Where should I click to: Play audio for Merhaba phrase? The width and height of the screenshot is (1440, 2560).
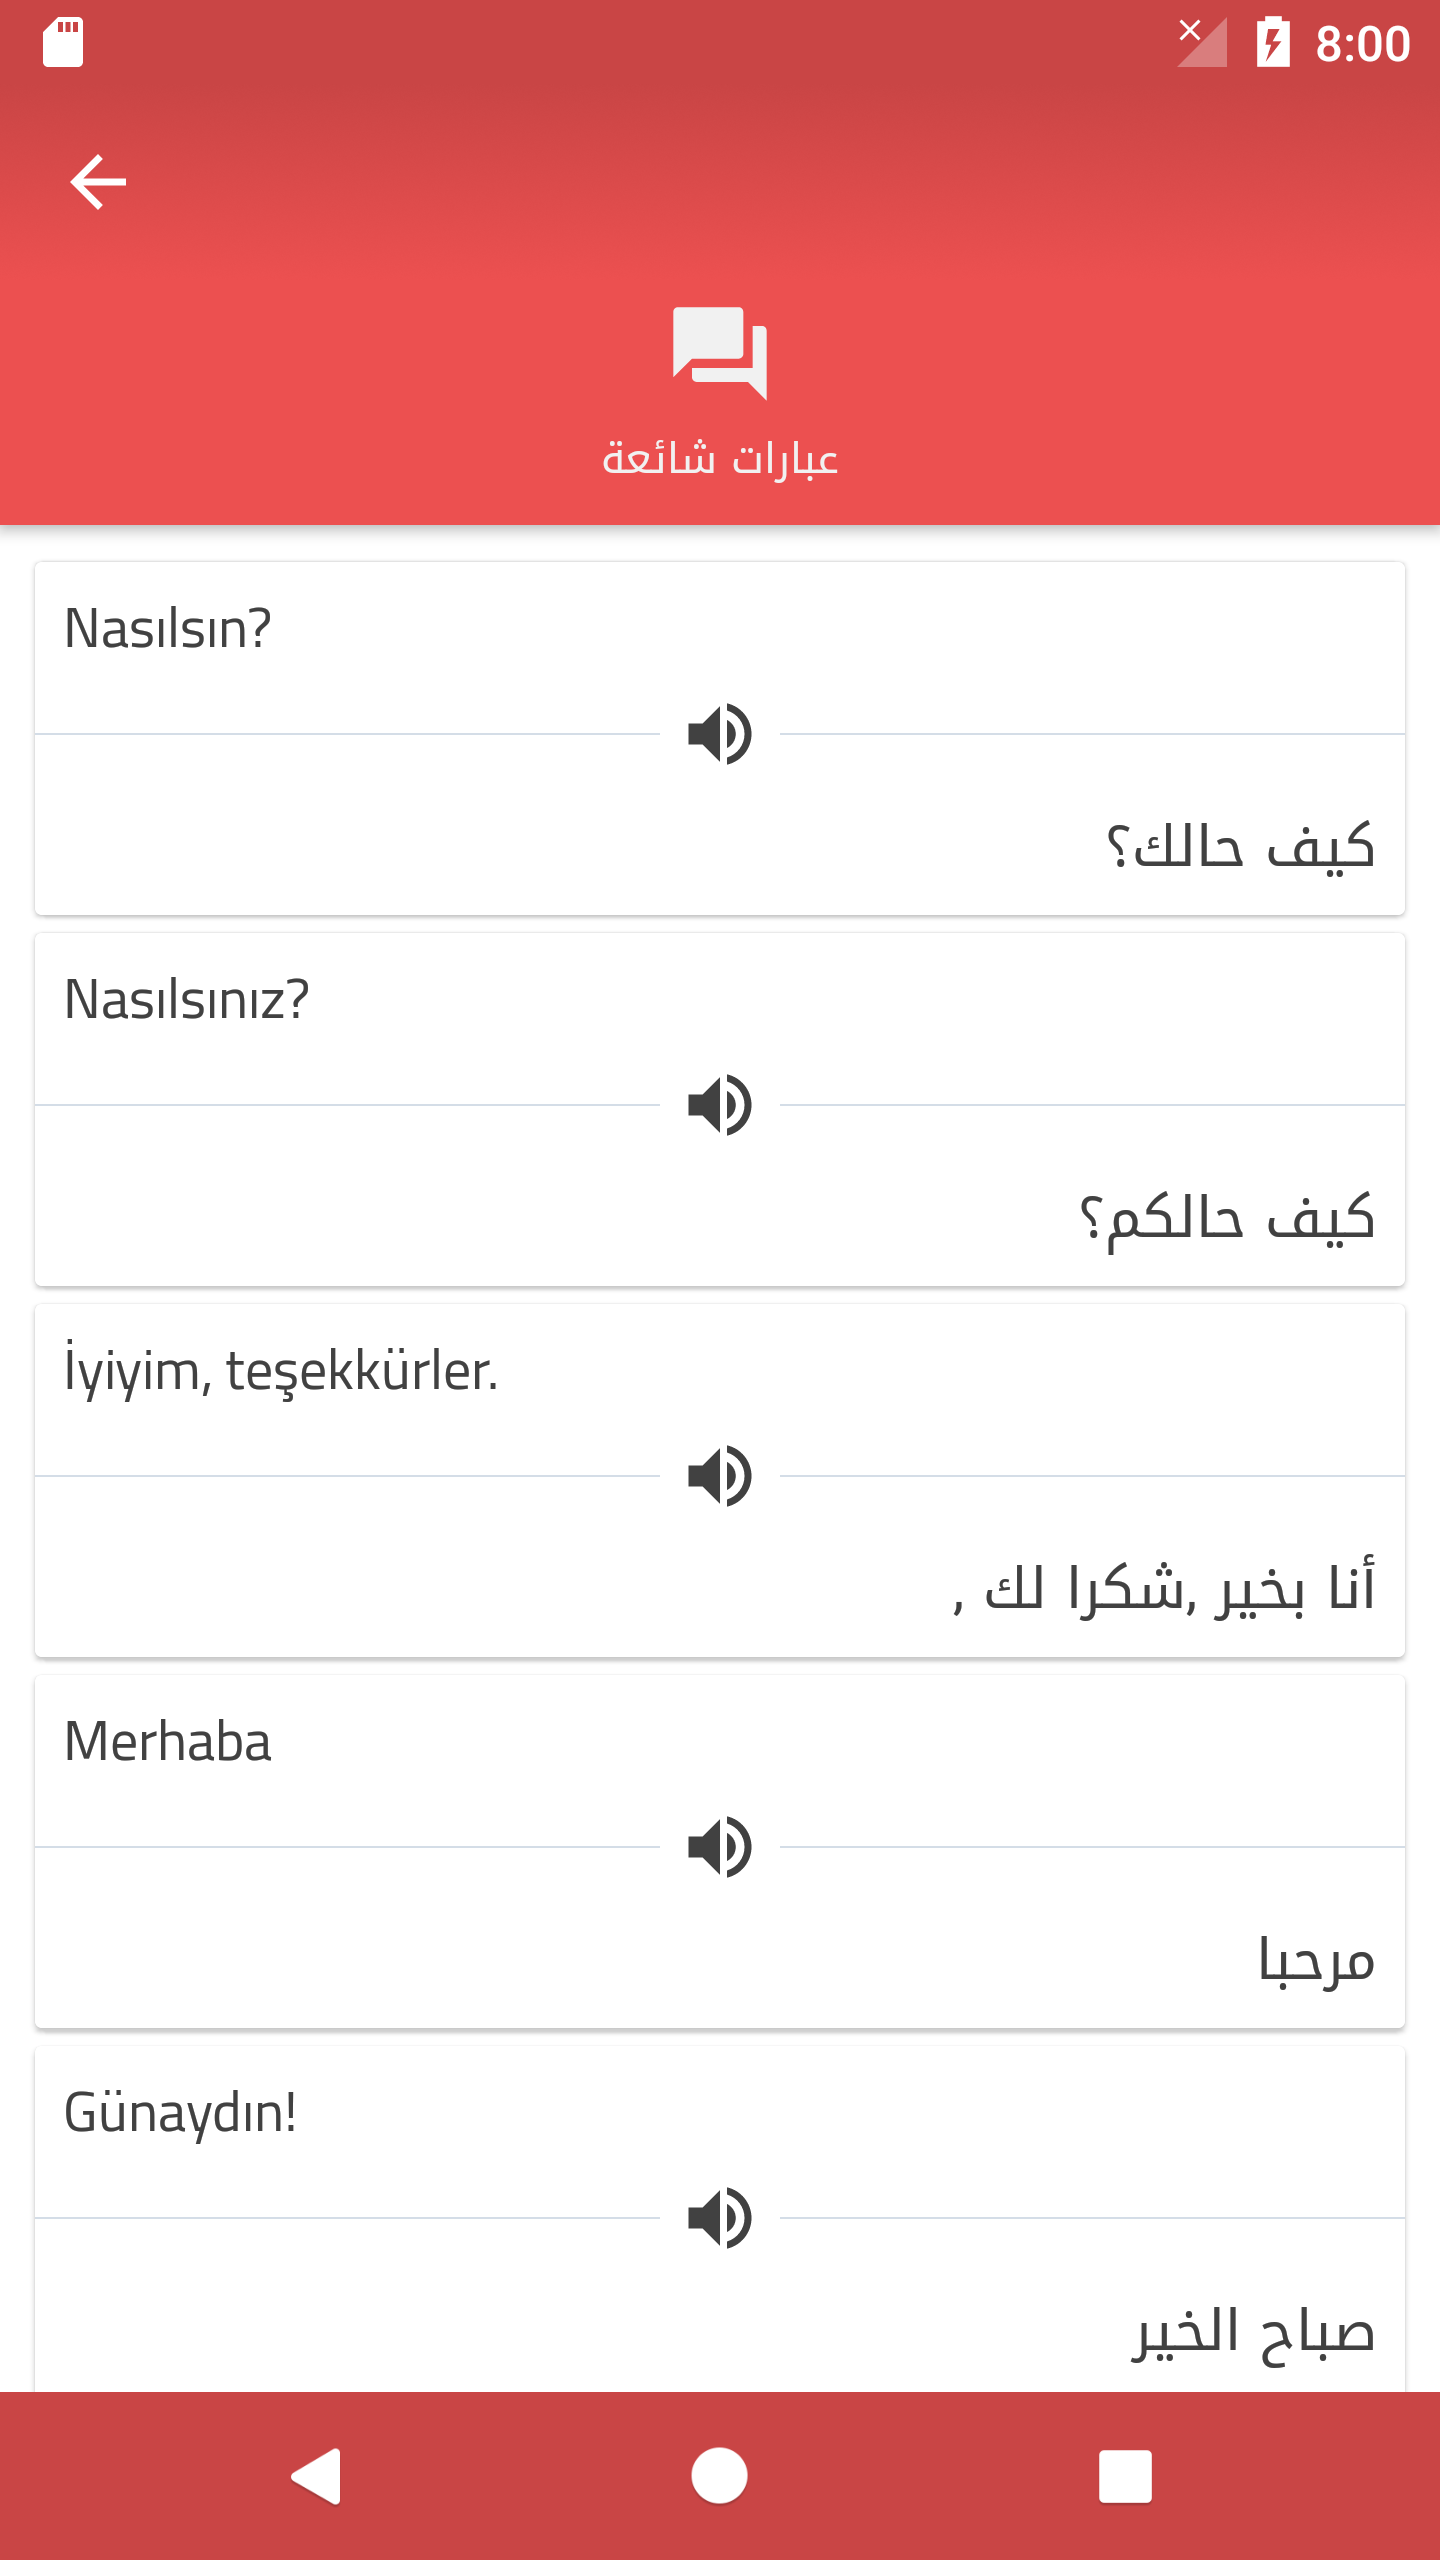click(x=720, y=1847)
